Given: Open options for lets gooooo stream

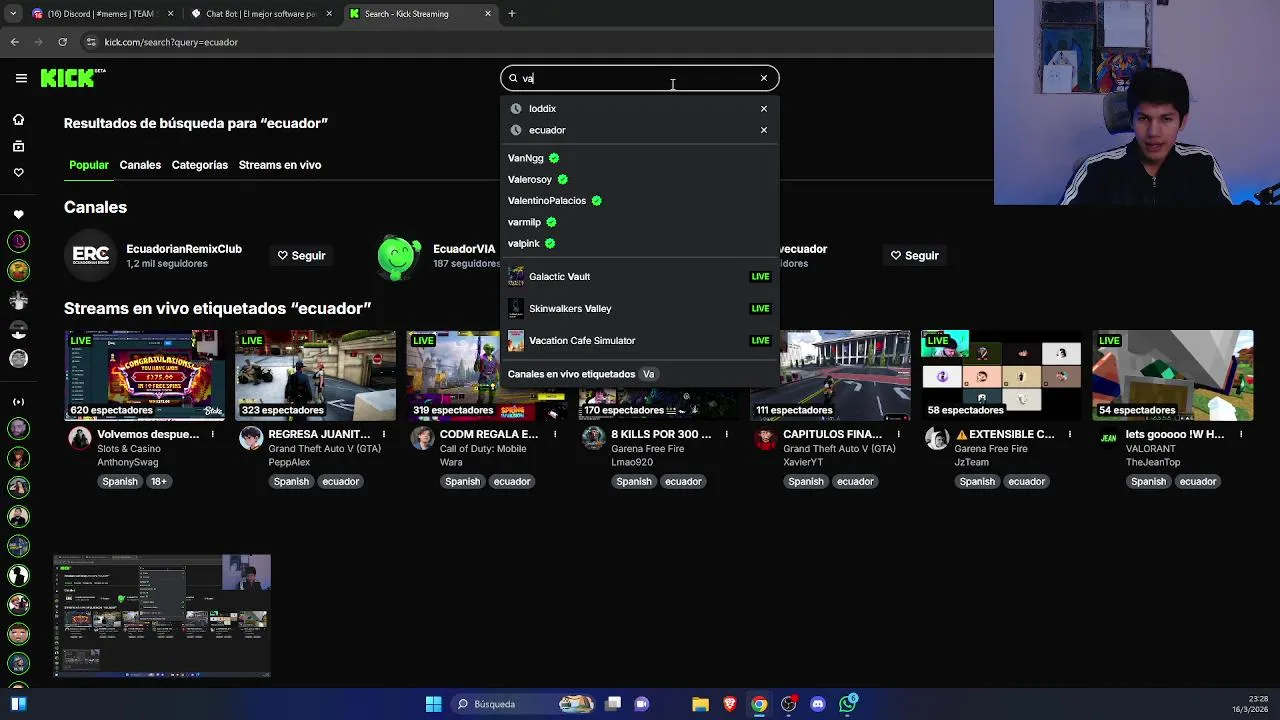Looking at the screenshot, I should pyautogui.click(x=1241, y=435).
